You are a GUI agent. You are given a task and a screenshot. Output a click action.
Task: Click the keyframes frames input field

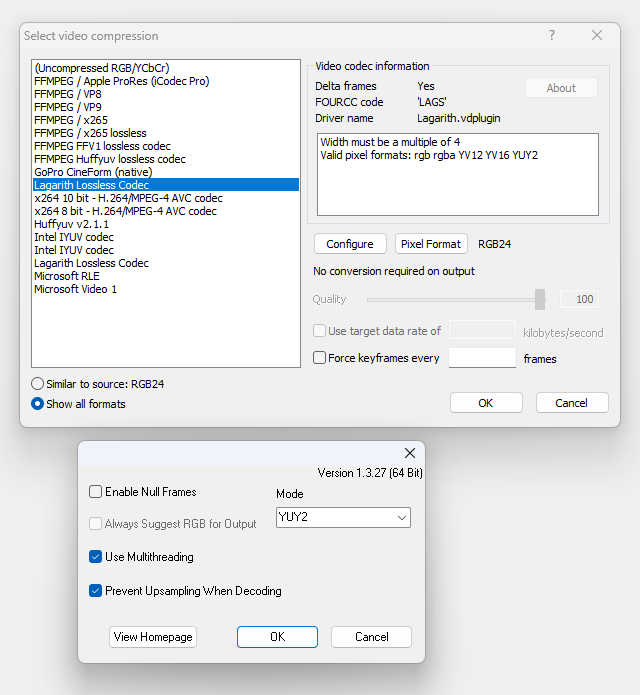(x=482, y=358)
